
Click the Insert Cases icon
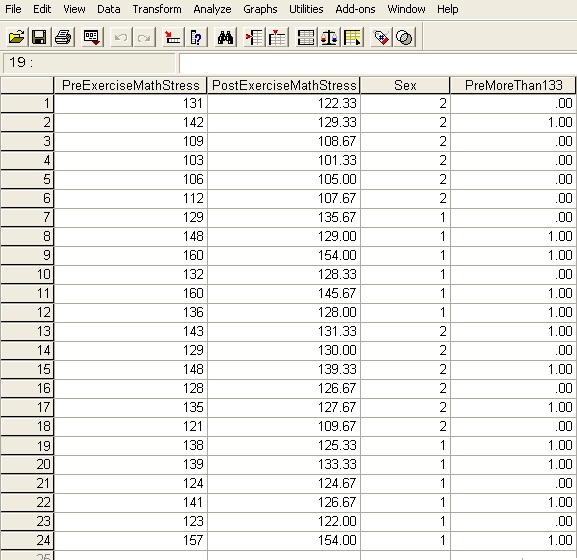tap(254, 37)
